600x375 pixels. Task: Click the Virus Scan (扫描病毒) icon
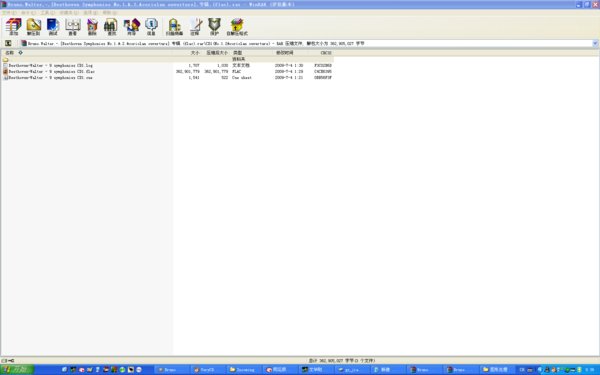coord(174,26)
